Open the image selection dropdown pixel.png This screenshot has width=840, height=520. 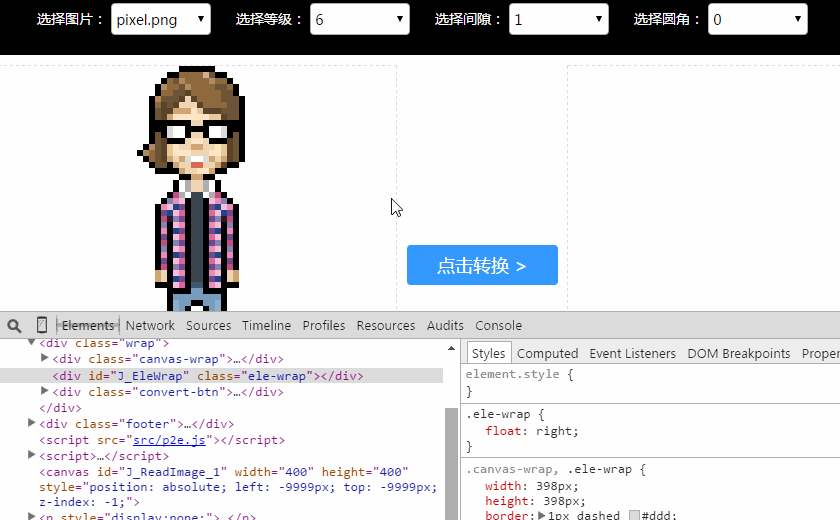(161, 19)
